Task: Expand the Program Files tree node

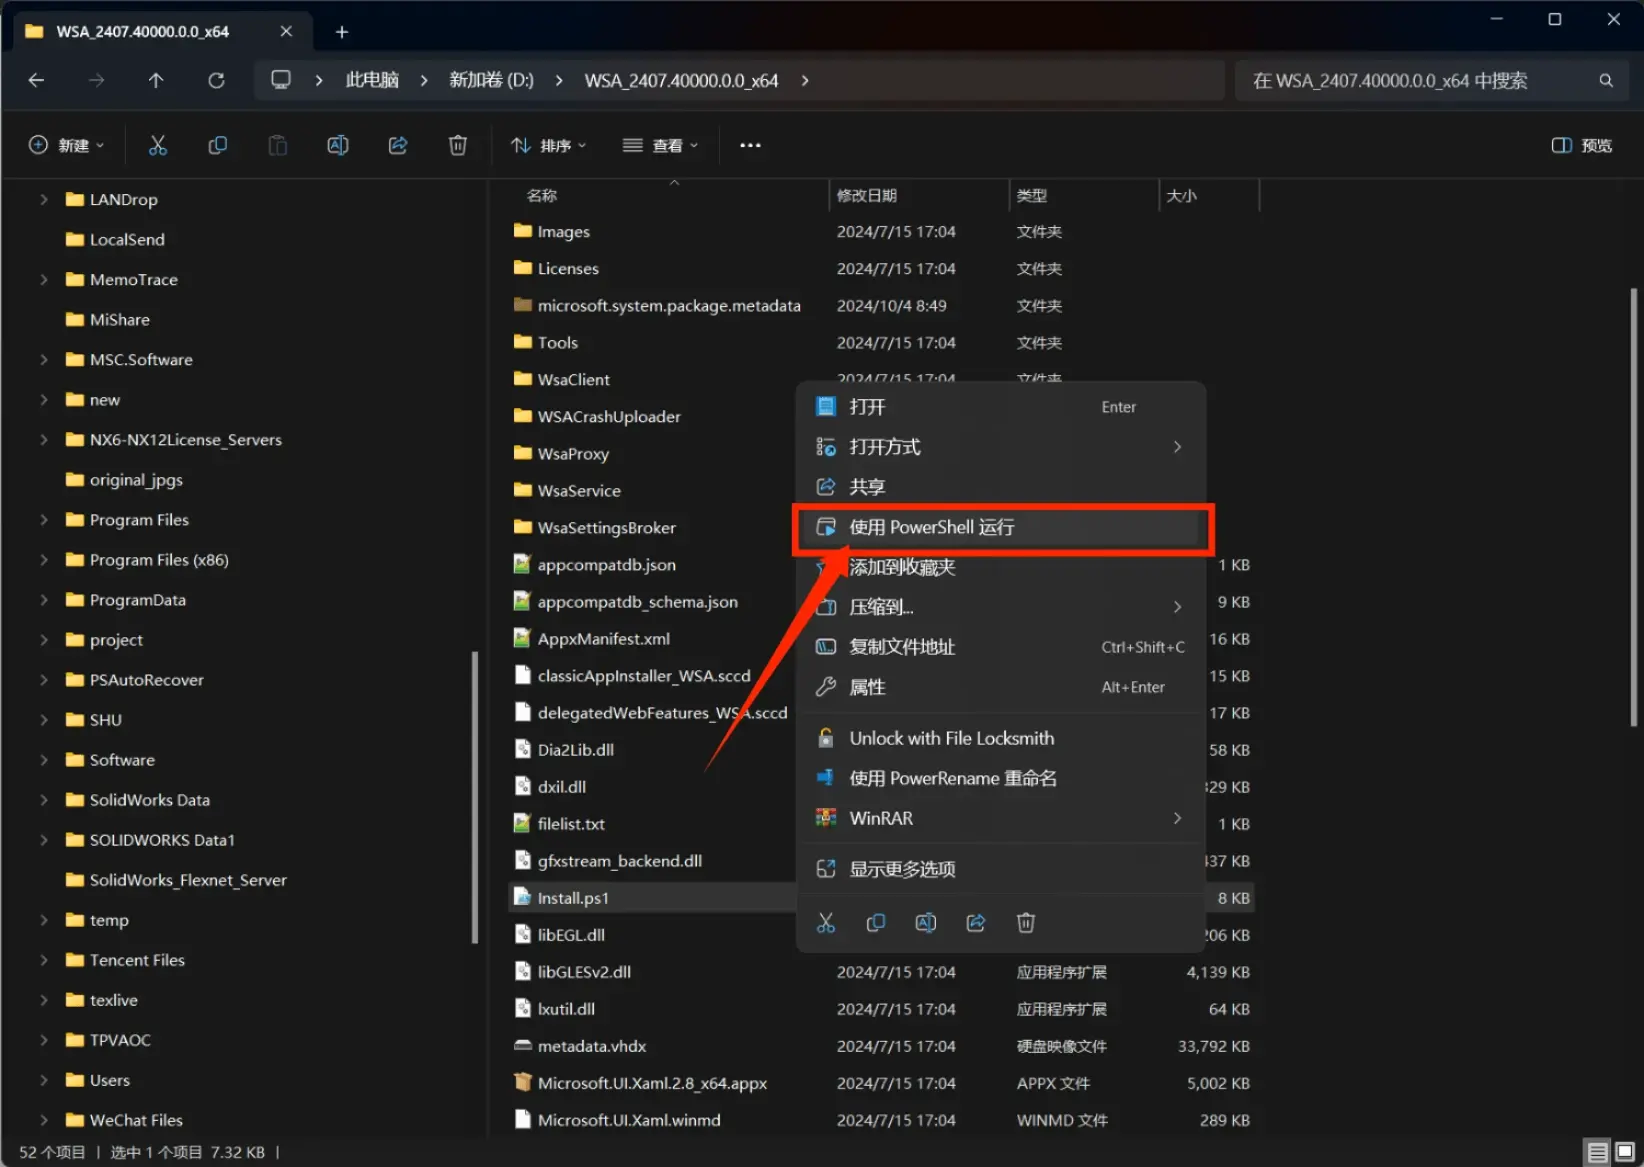Action: click(x=43, y=519)
